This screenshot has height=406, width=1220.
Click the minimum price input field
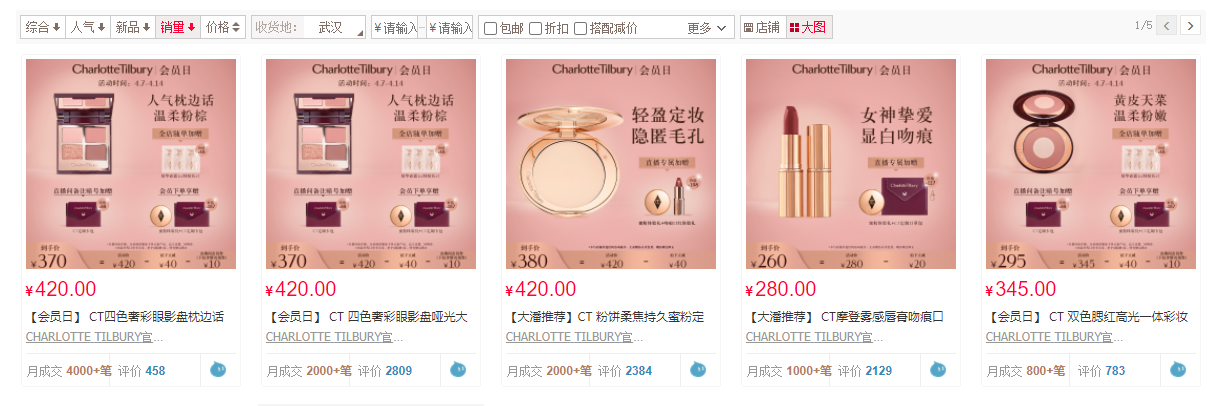[x=395, y=28]
